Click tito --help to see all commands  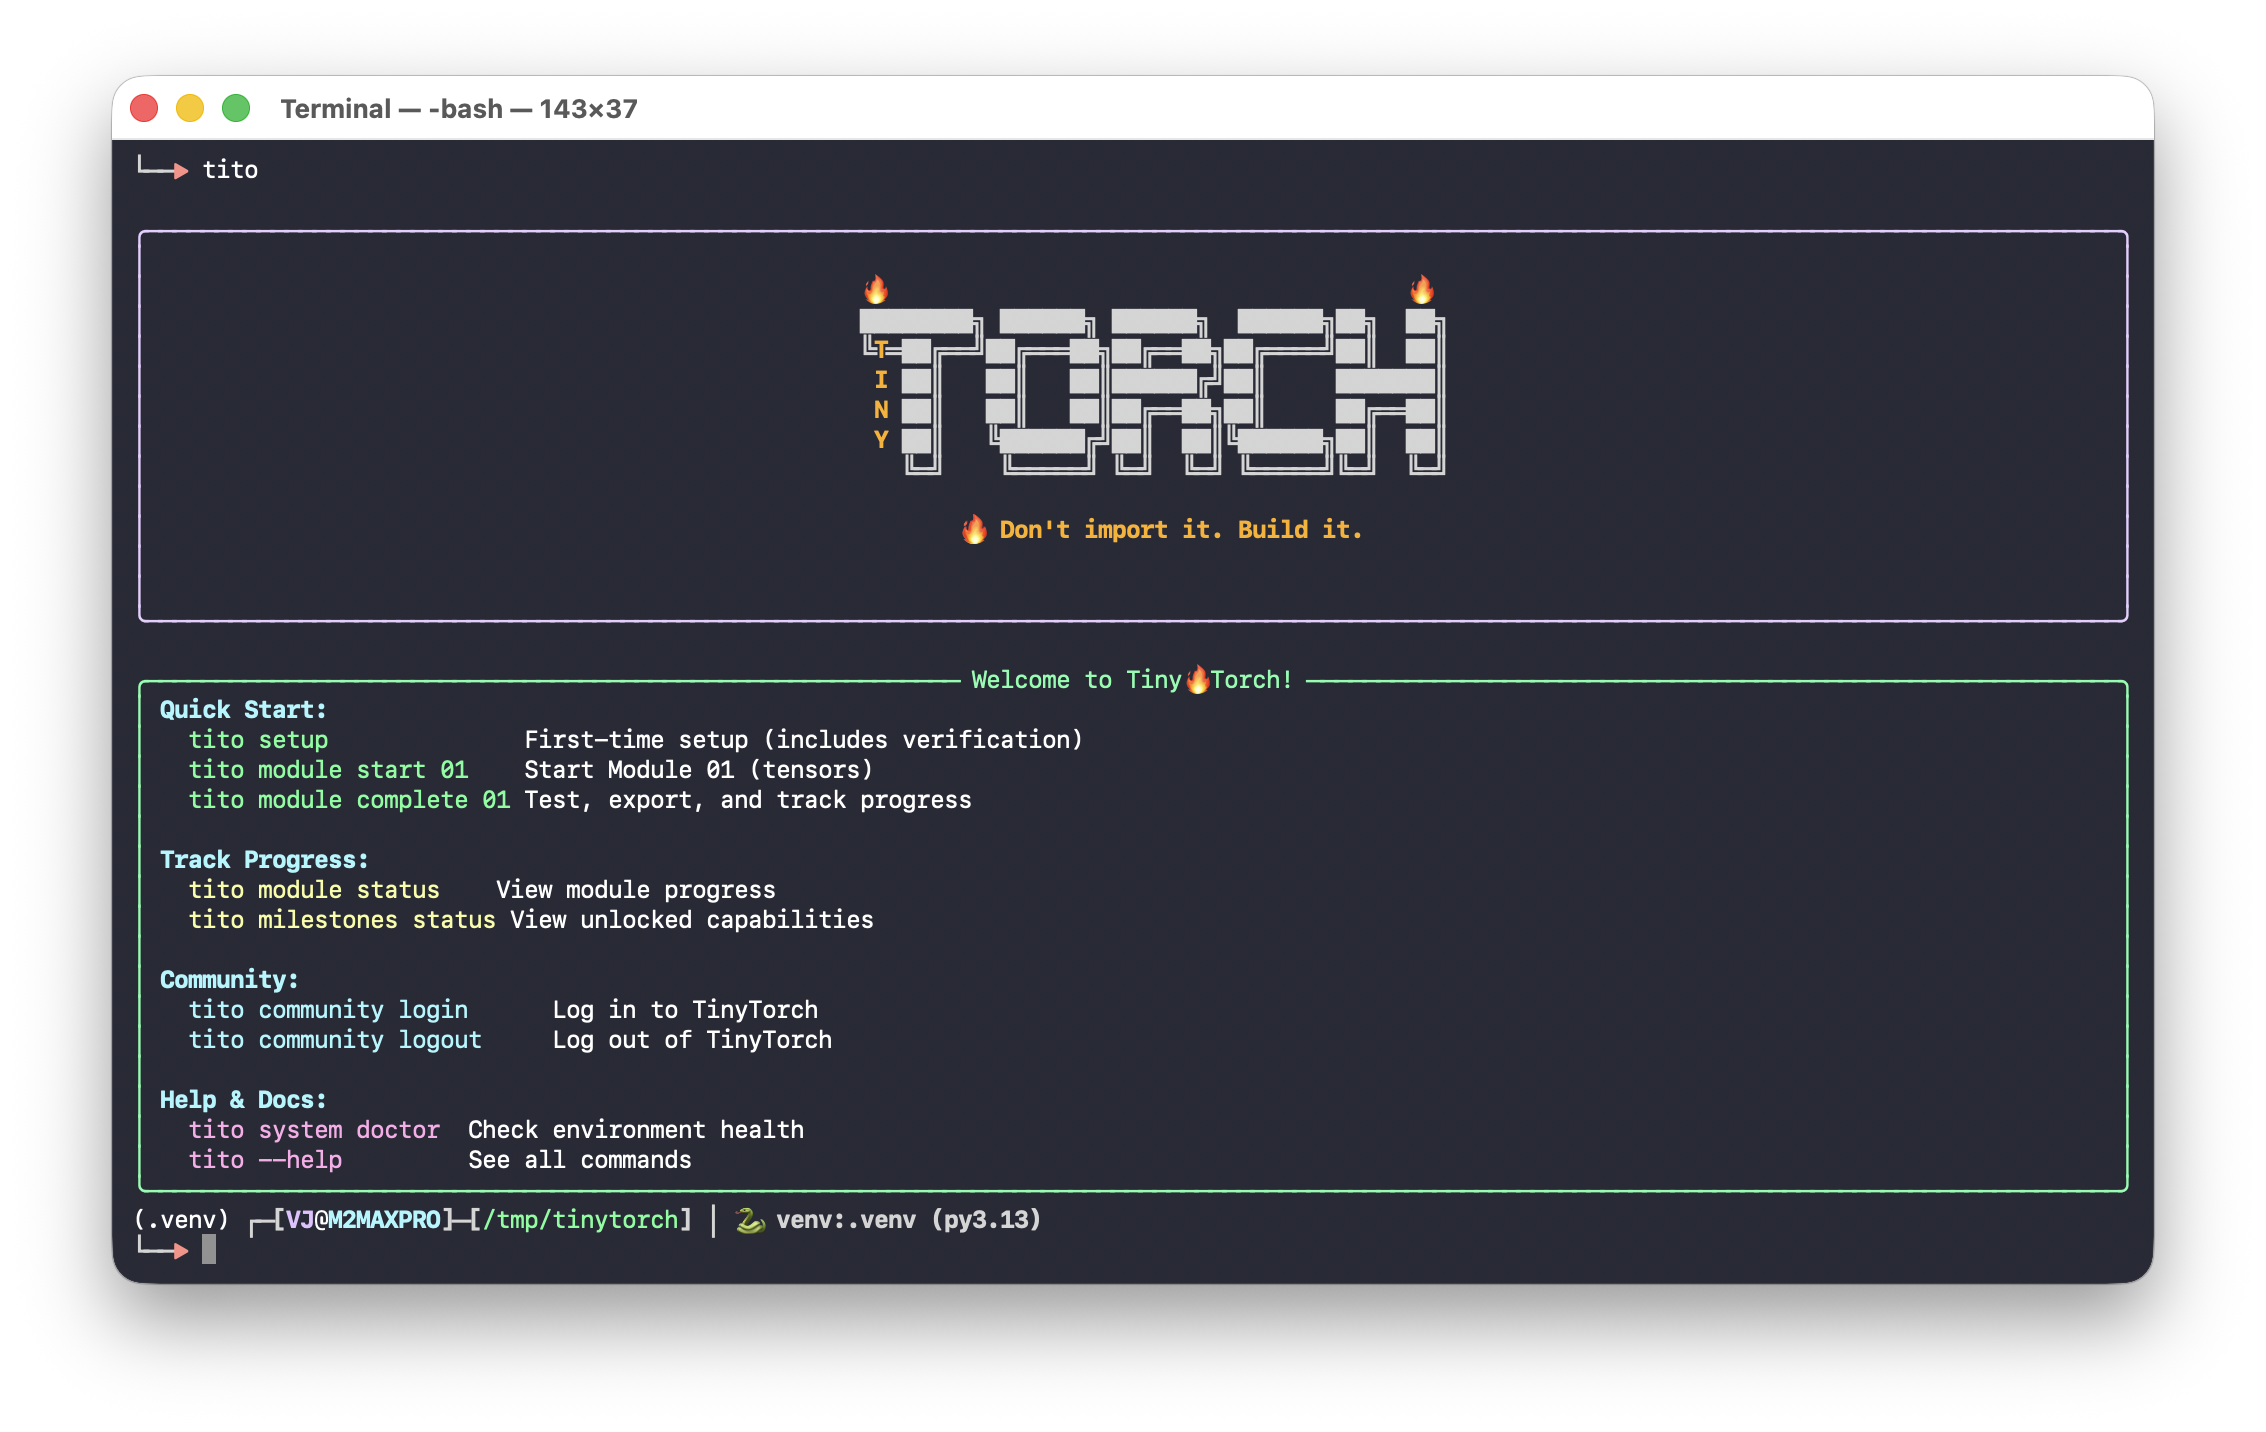[x=266, y=1160]
